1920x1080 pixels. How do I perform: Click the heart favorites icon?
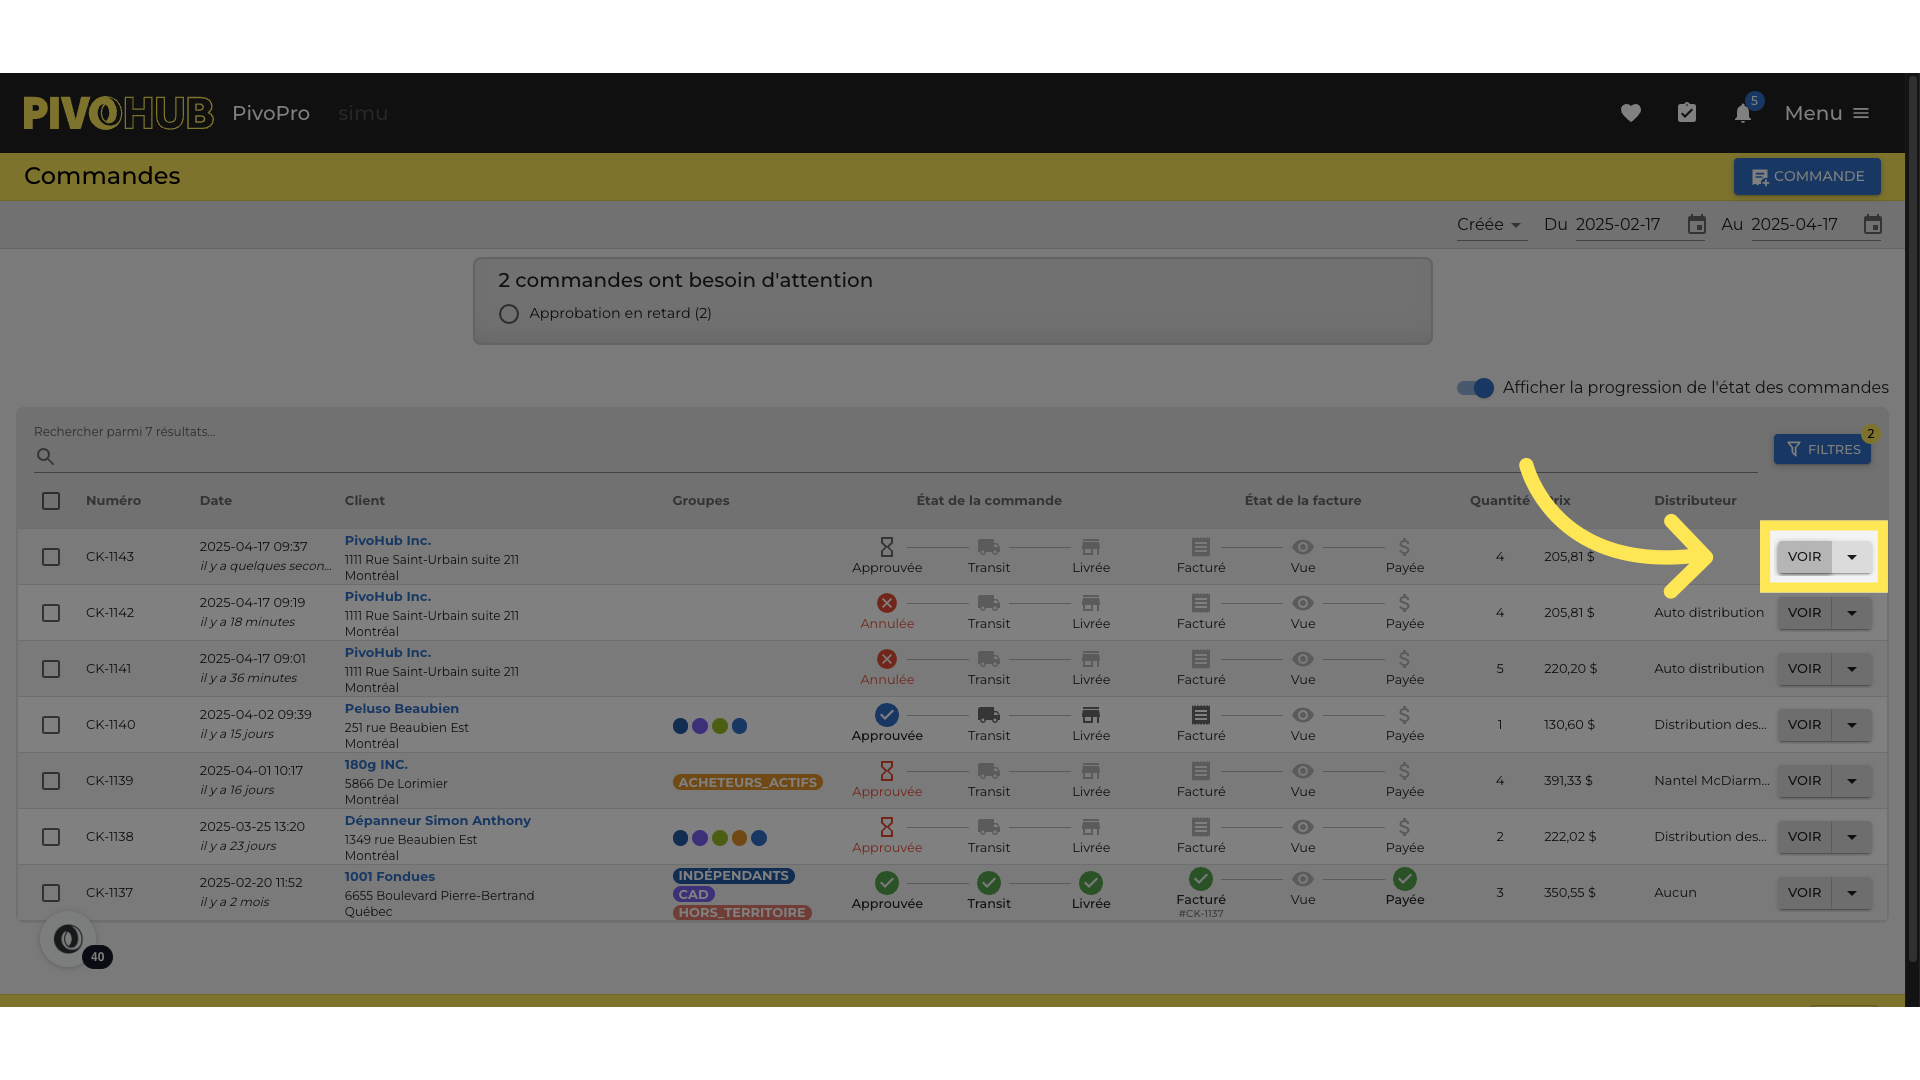point(1631,113)
